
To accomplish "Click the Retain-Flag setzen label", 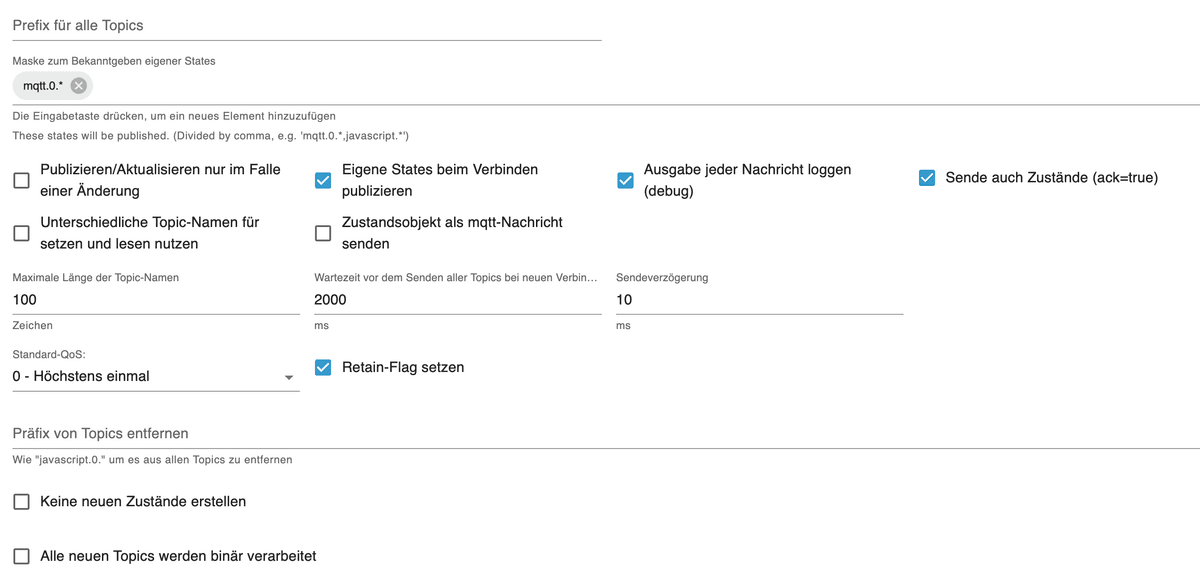I will (x=403, y=367).
